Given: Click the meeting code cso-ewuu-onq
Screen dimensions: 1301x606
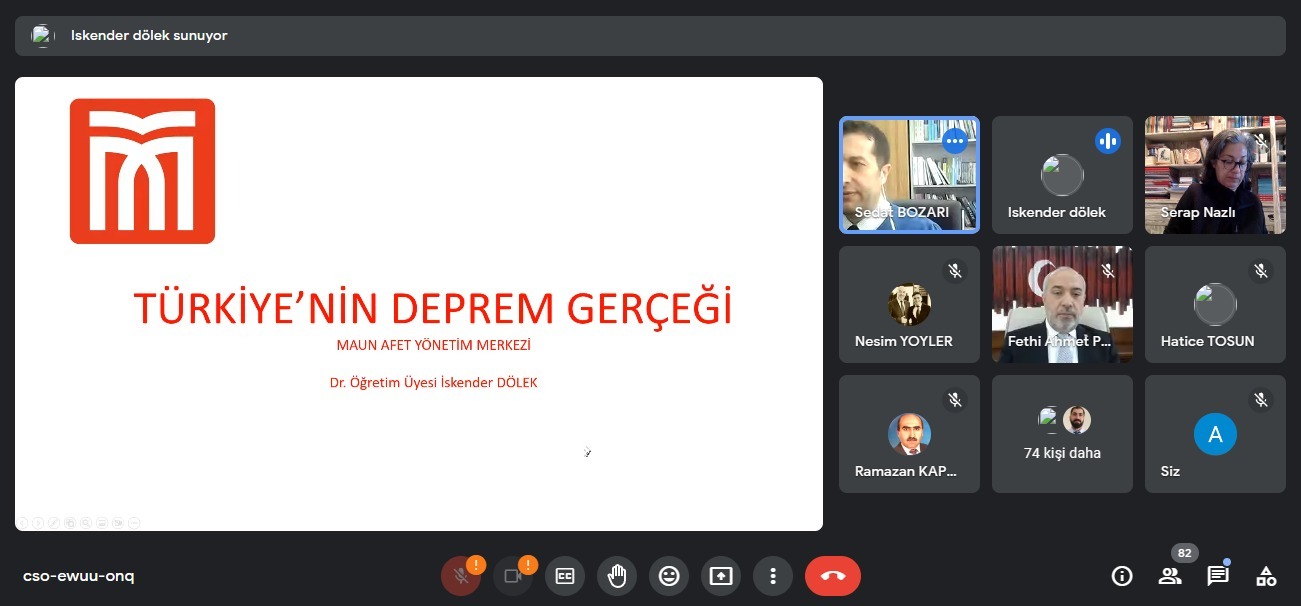Looking at the screenshot, I should tap(78, 576).
